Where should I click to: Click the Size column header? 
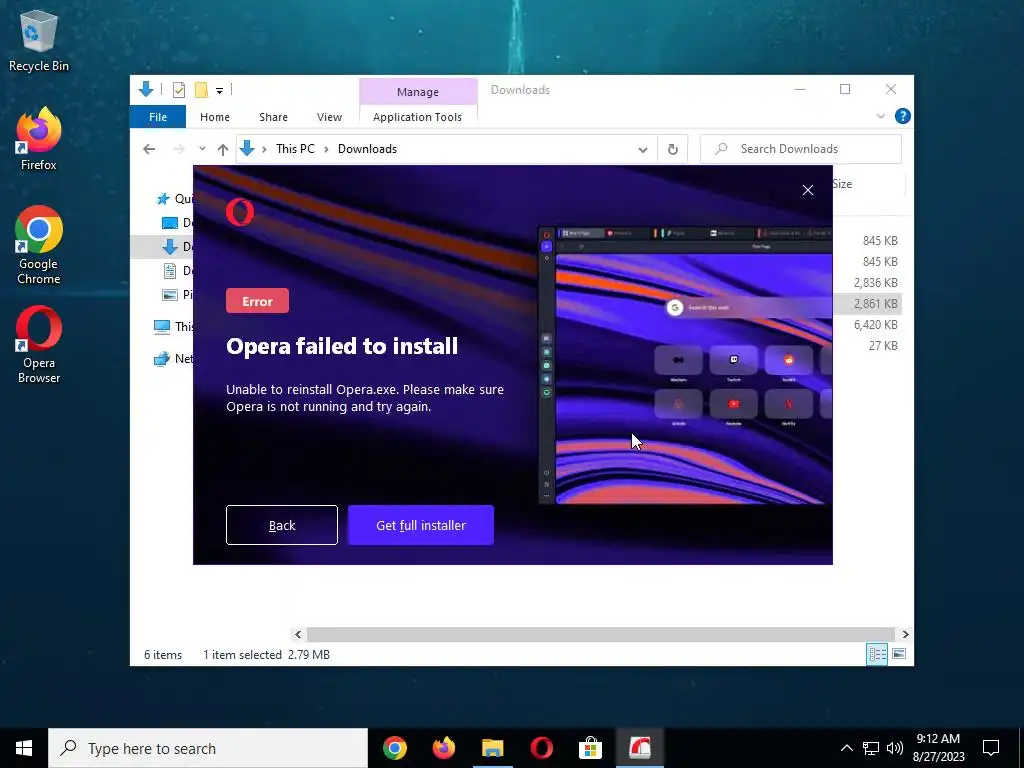point(869,184)
